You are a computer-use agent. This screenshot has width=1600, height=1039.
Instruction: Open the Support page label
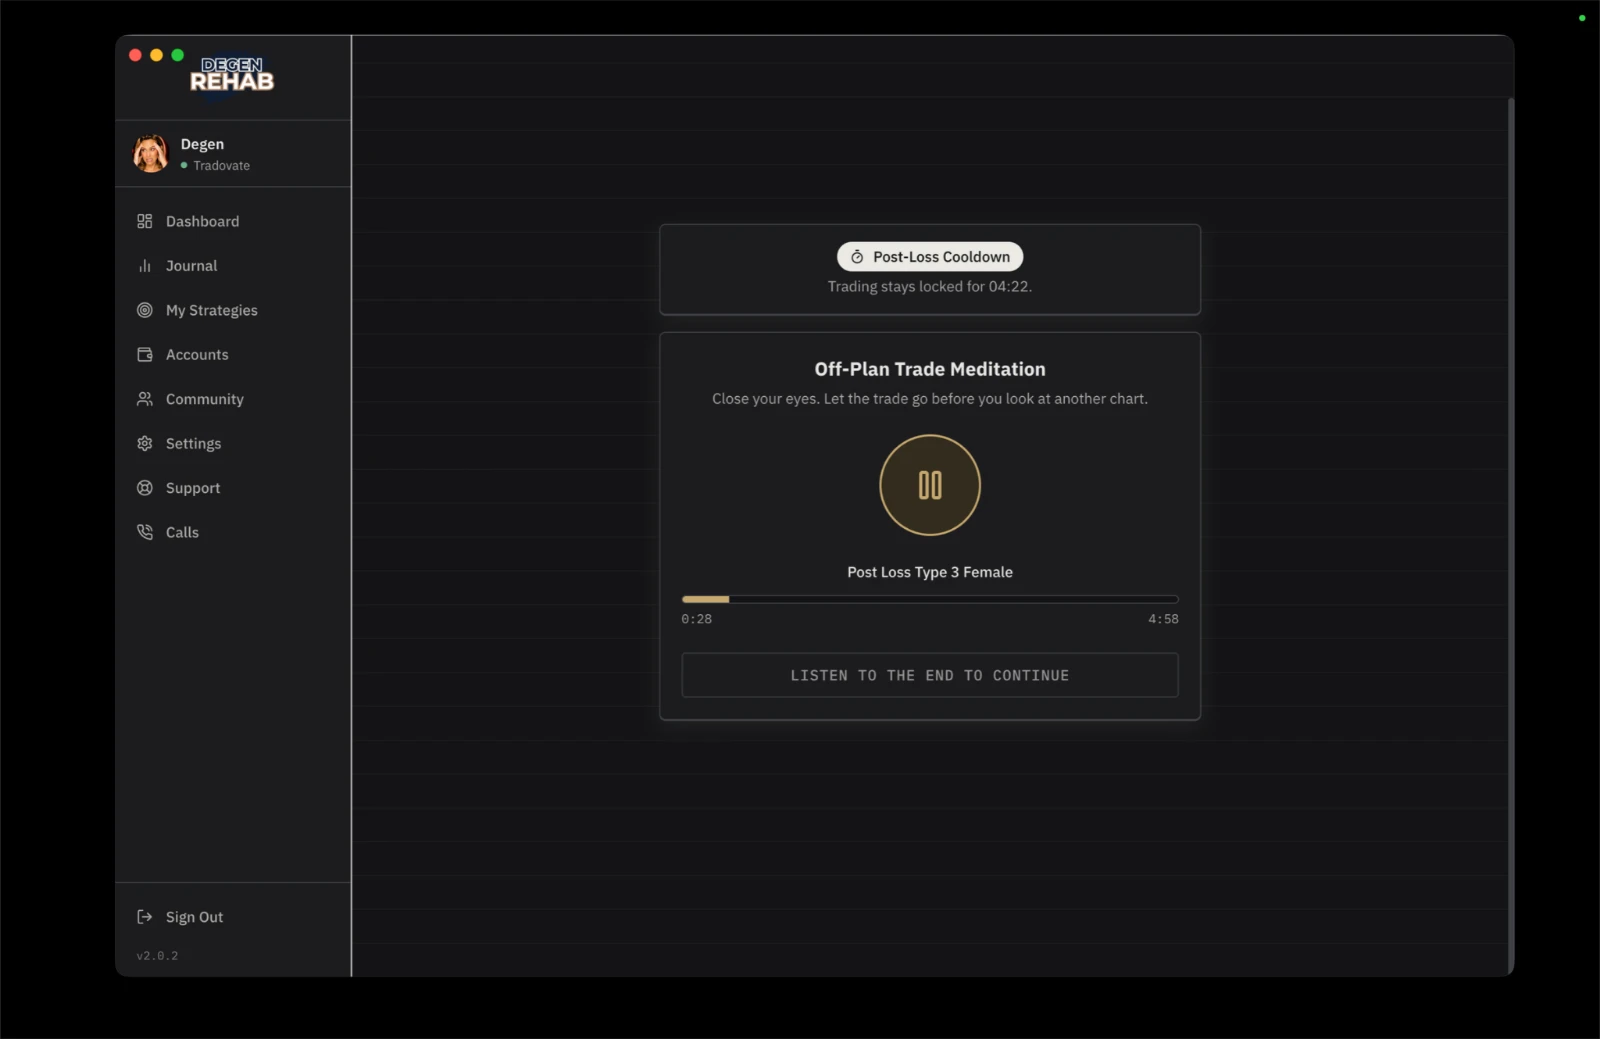[193, 488]
